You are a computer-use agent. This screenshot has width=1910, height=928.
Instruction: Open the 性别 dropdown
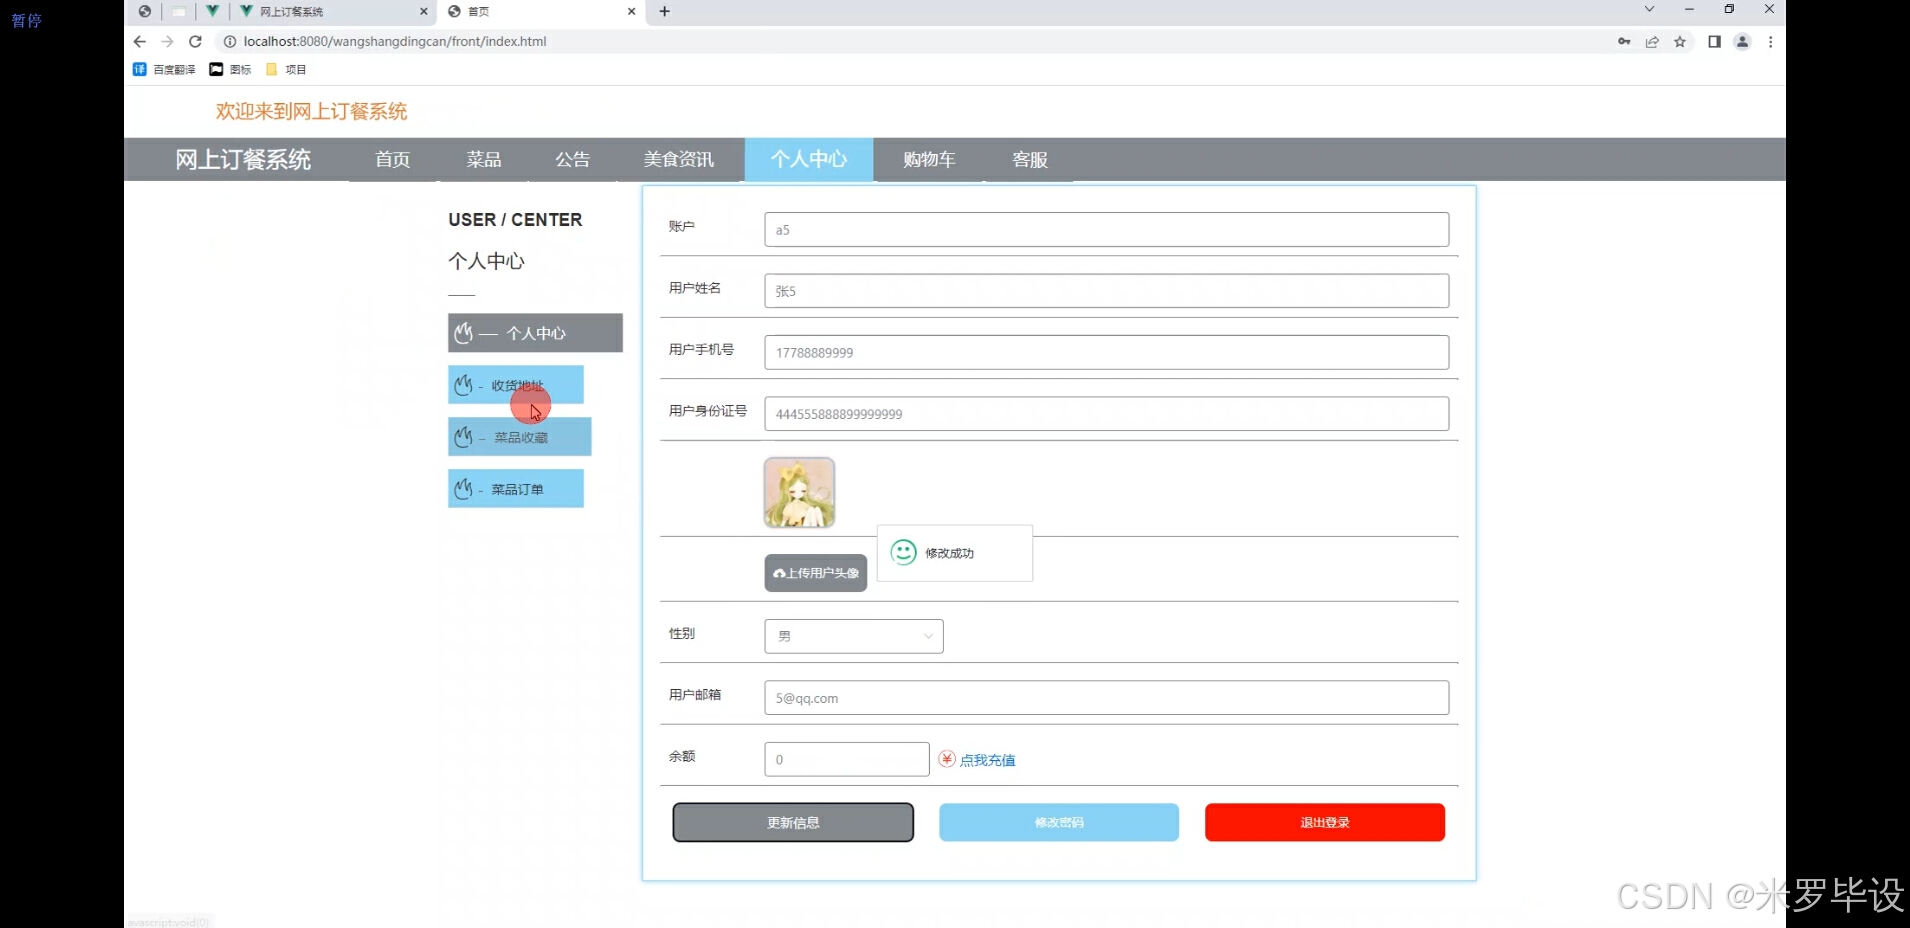(854, 636)
